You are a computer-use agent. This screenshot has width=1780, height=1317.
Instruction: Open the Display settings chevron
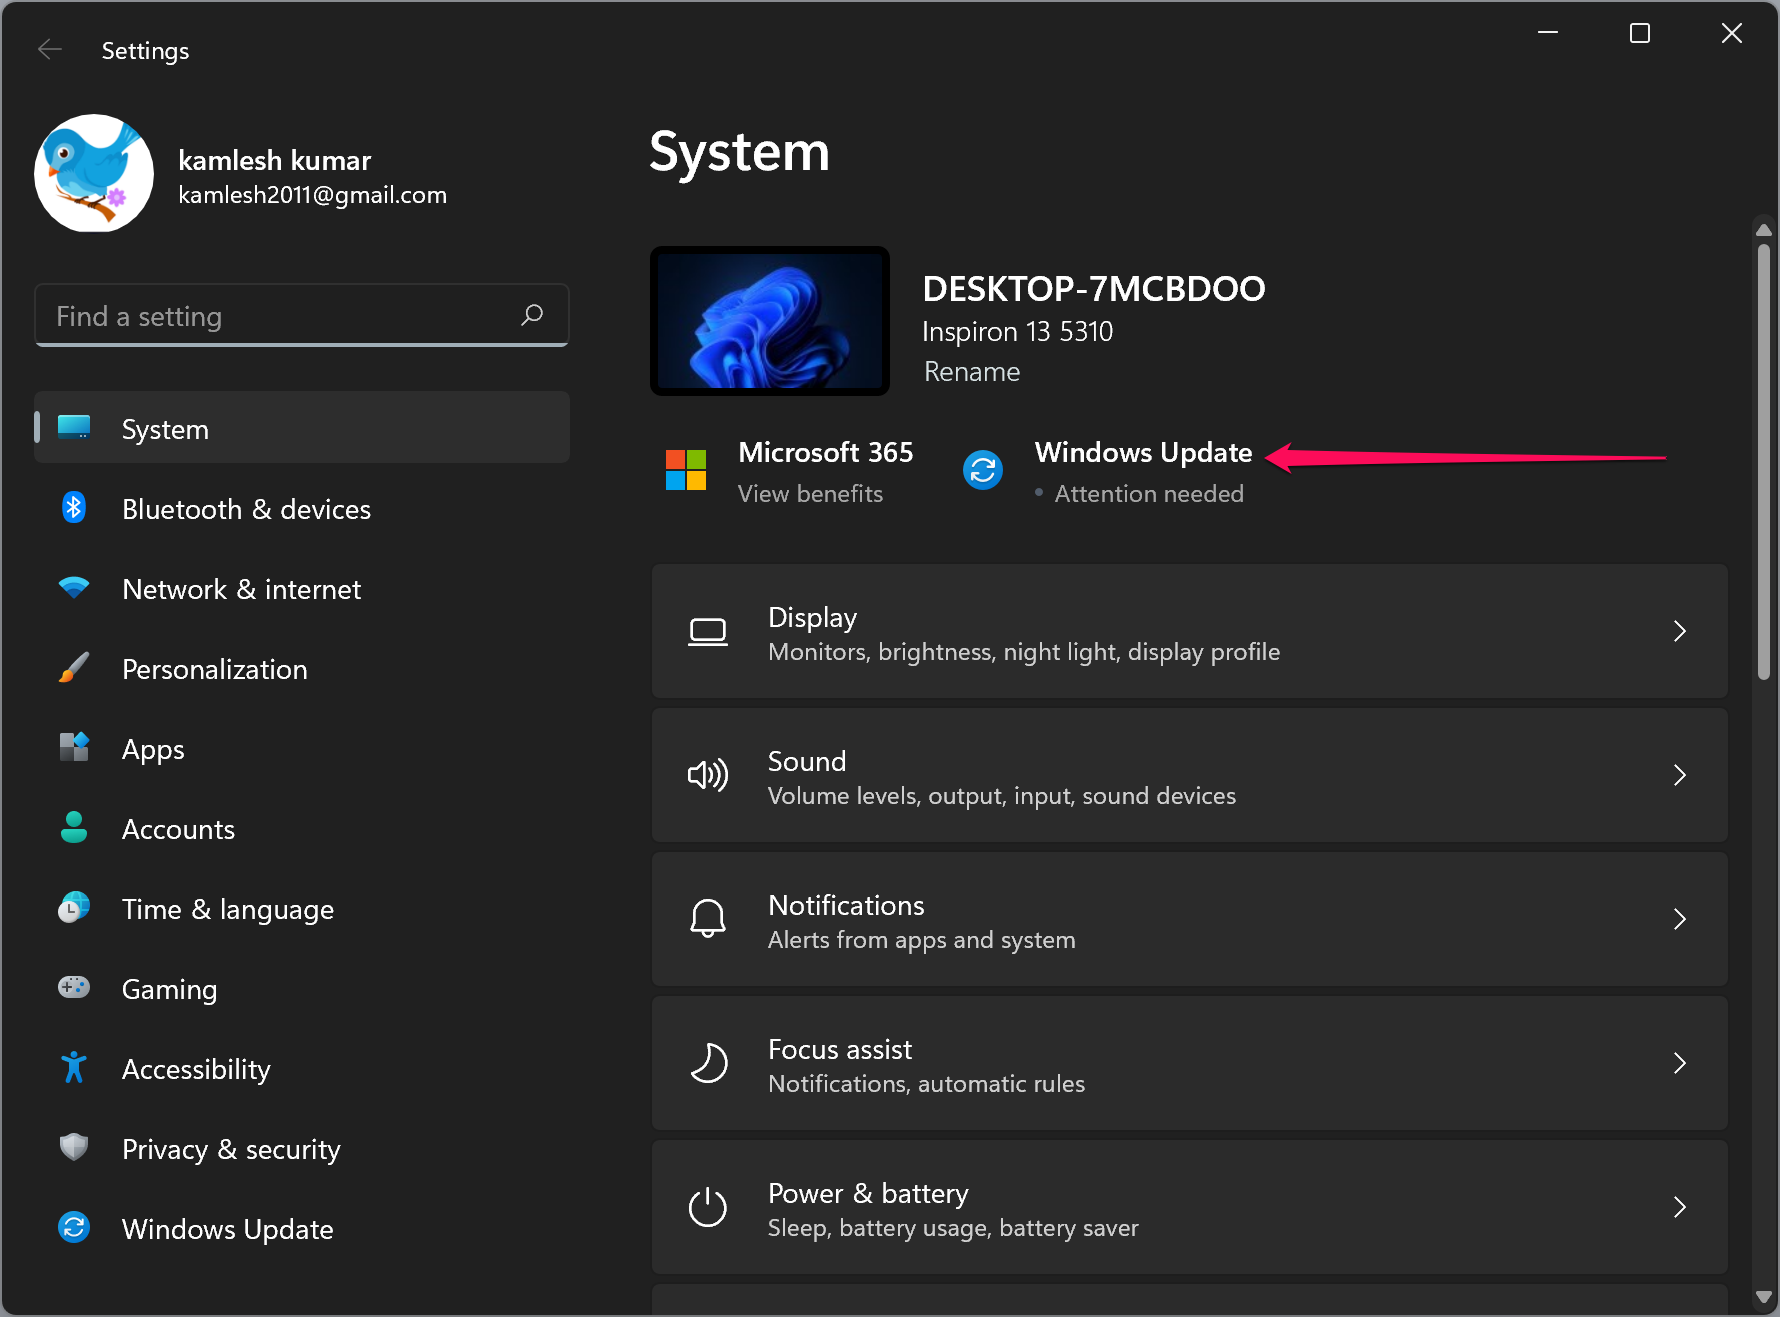point(1680,631)
